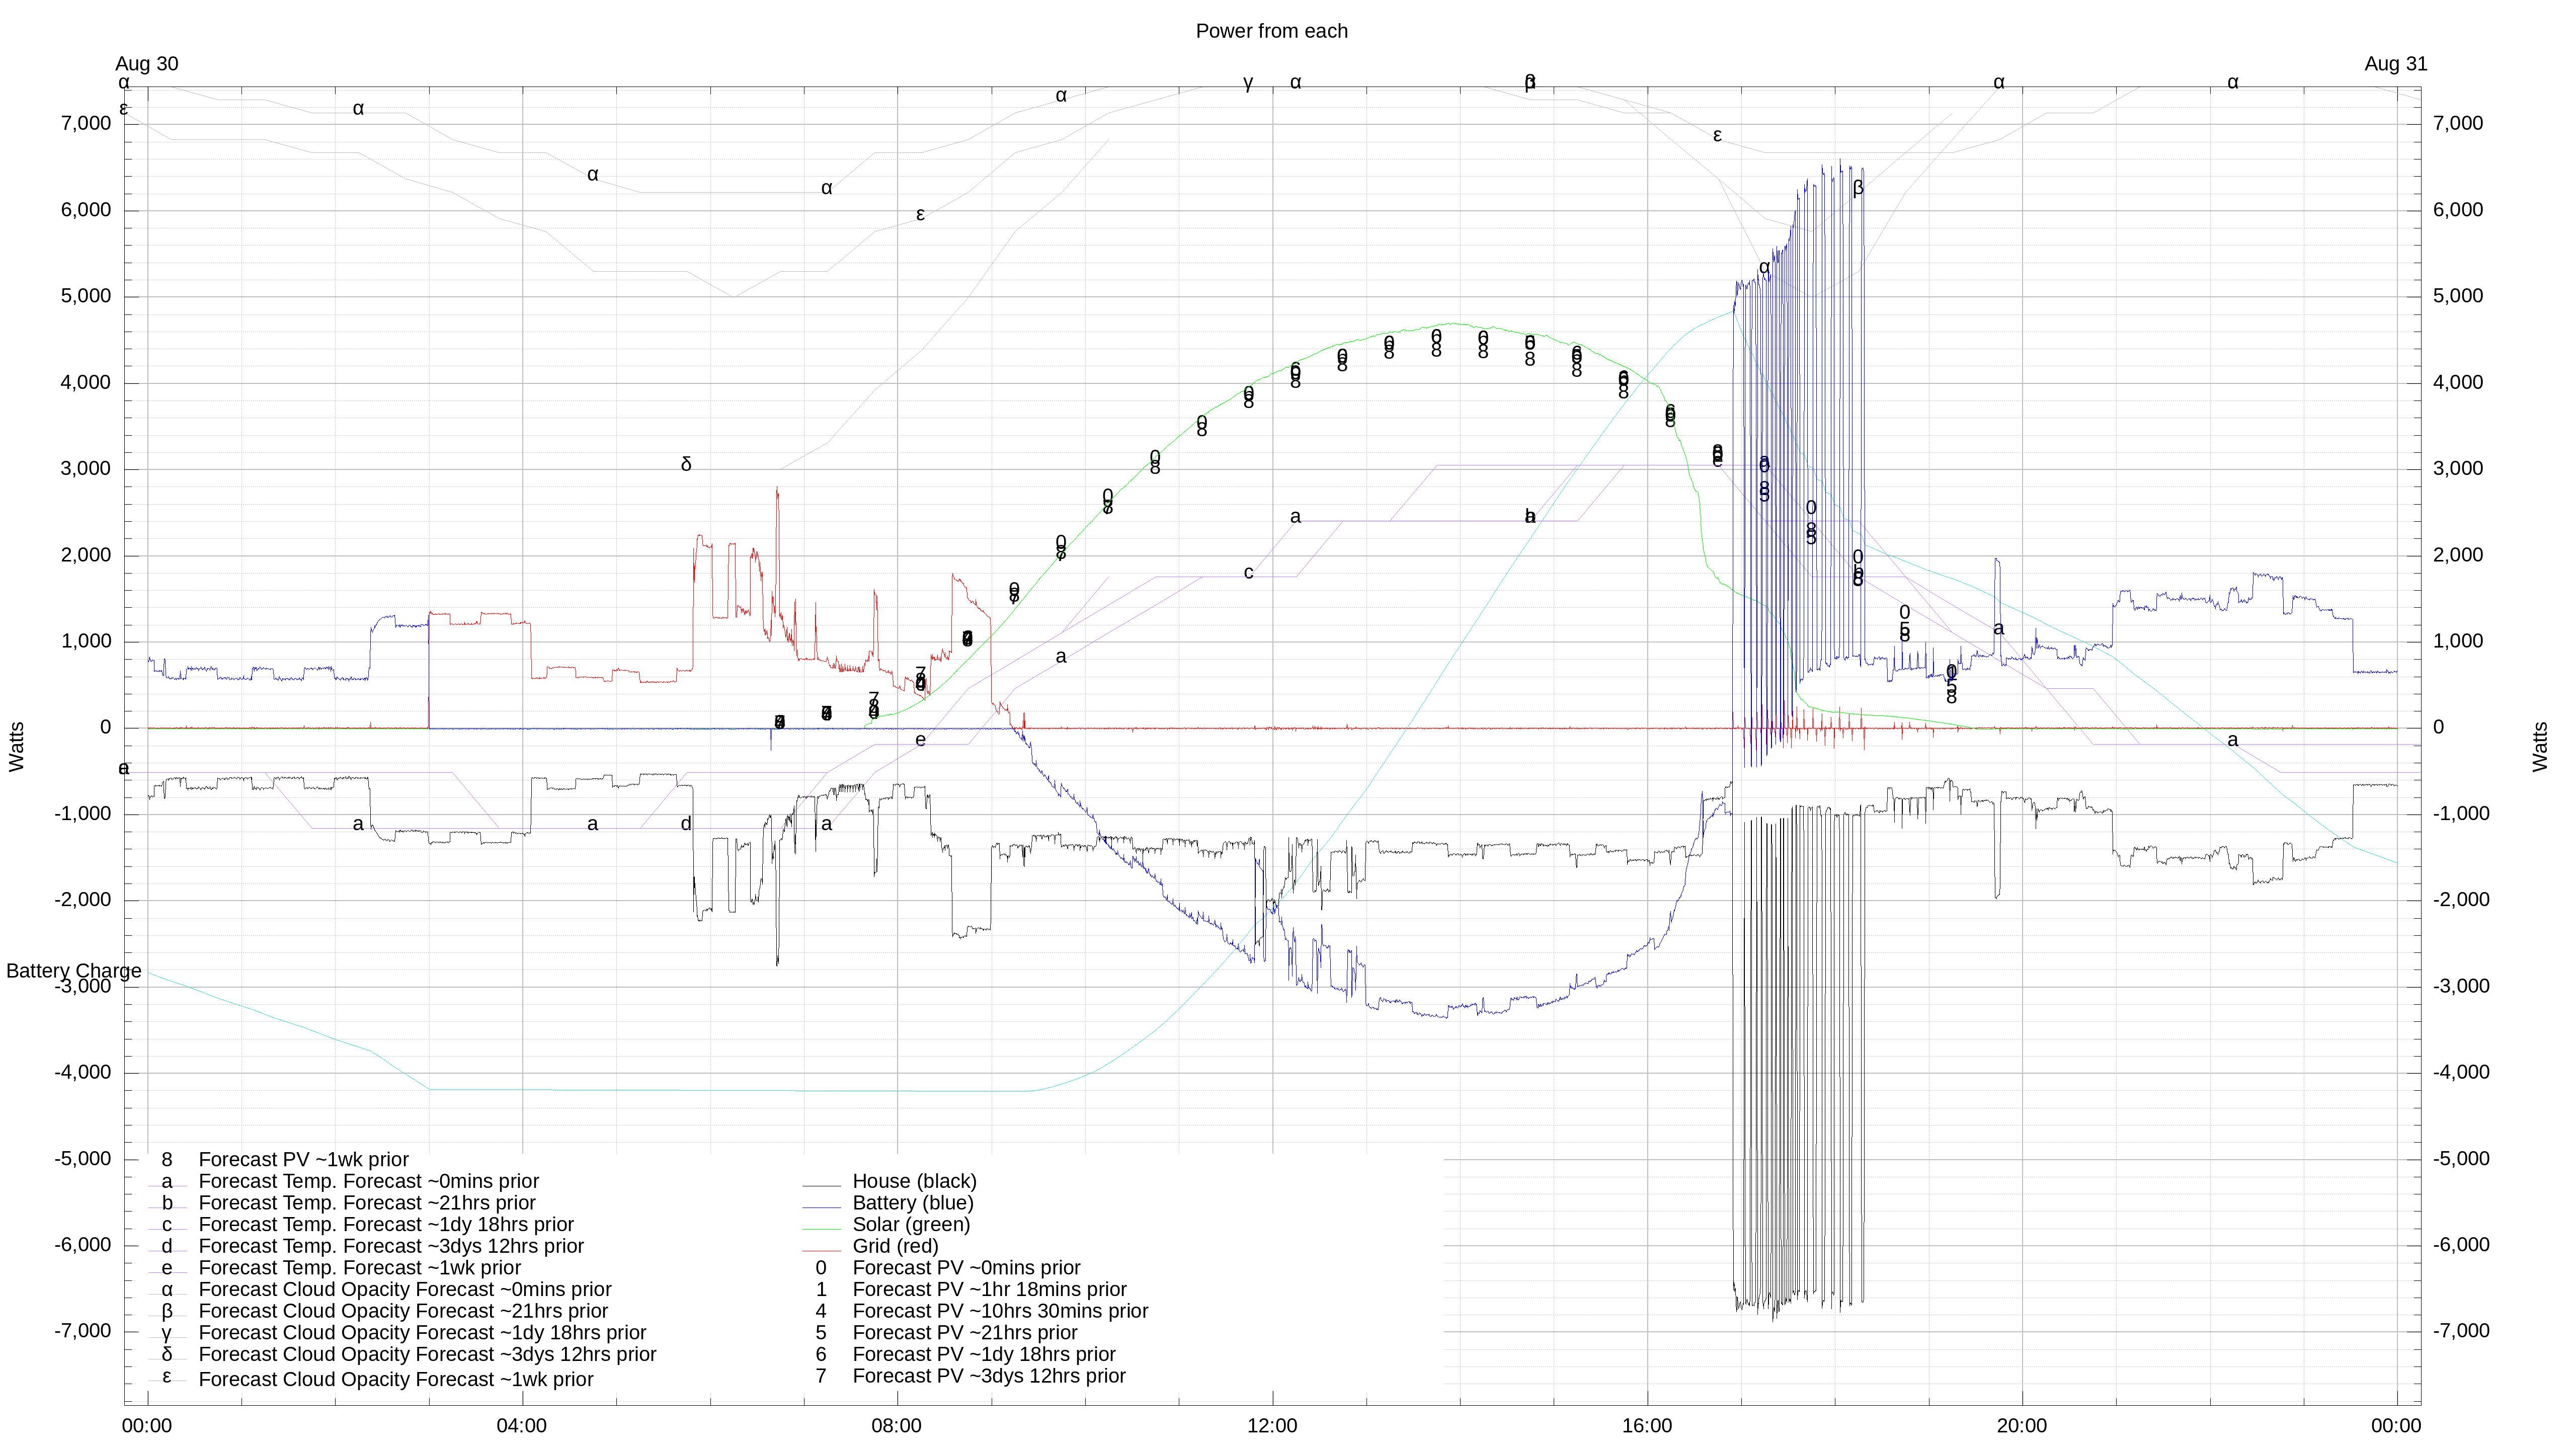This screenshot has width=2576, height=1449.
Task: Click legend entry 'Forecast PV ~3dys 12hrs prior'
Action: (x=989, y=1376)
